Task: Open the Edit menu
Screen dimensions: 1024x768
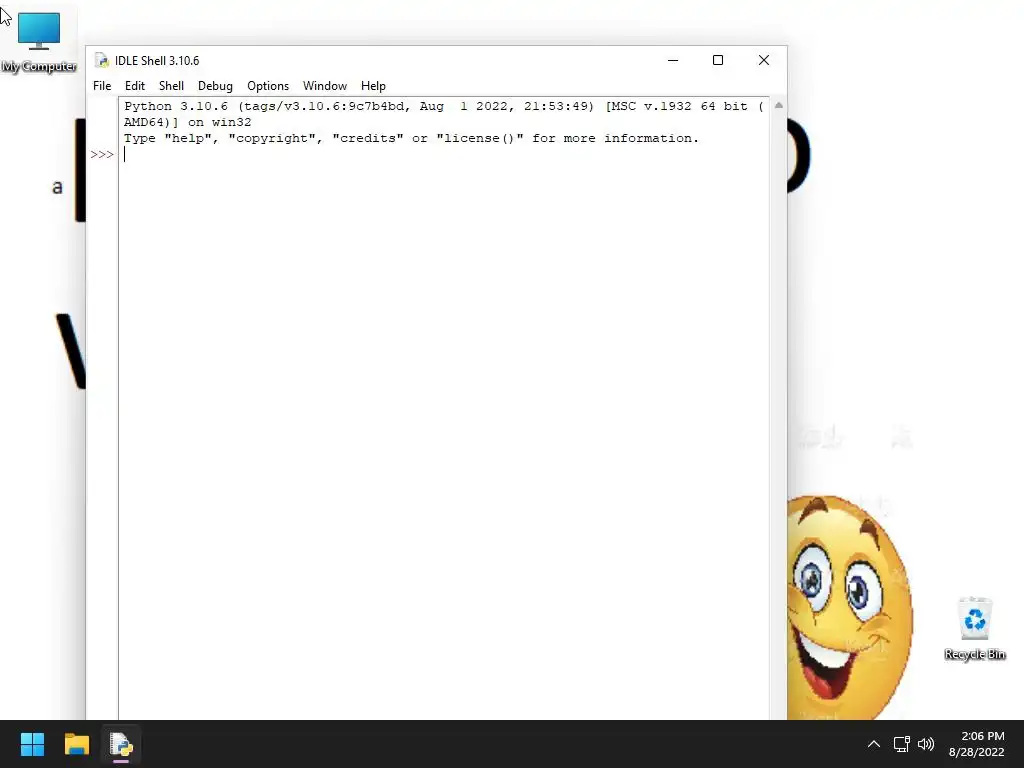Action: coord(135,86)
